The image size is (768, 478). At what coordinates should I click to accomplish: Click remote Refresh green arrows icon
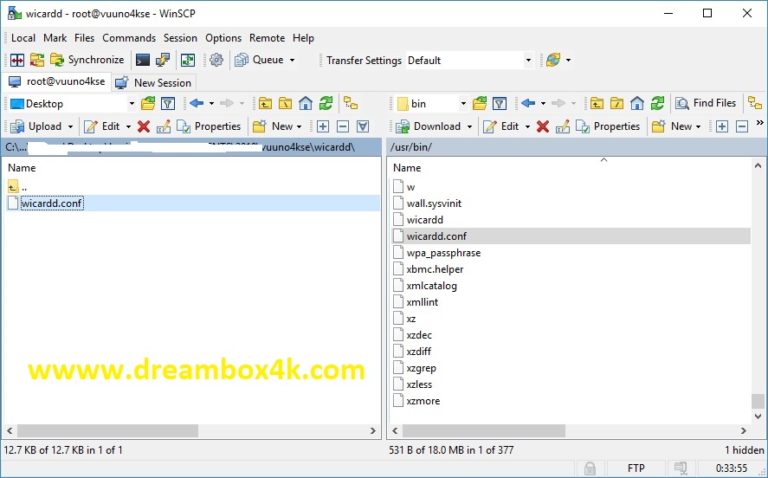click(x=657, y=103)
